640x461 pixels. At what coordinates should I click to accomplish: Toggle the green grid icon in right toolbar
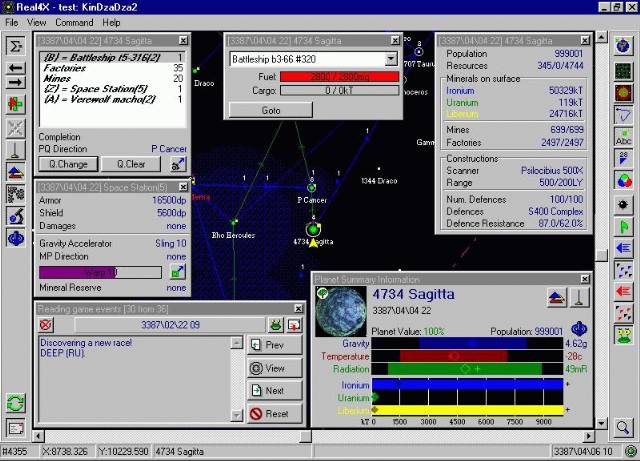point(623,71)
